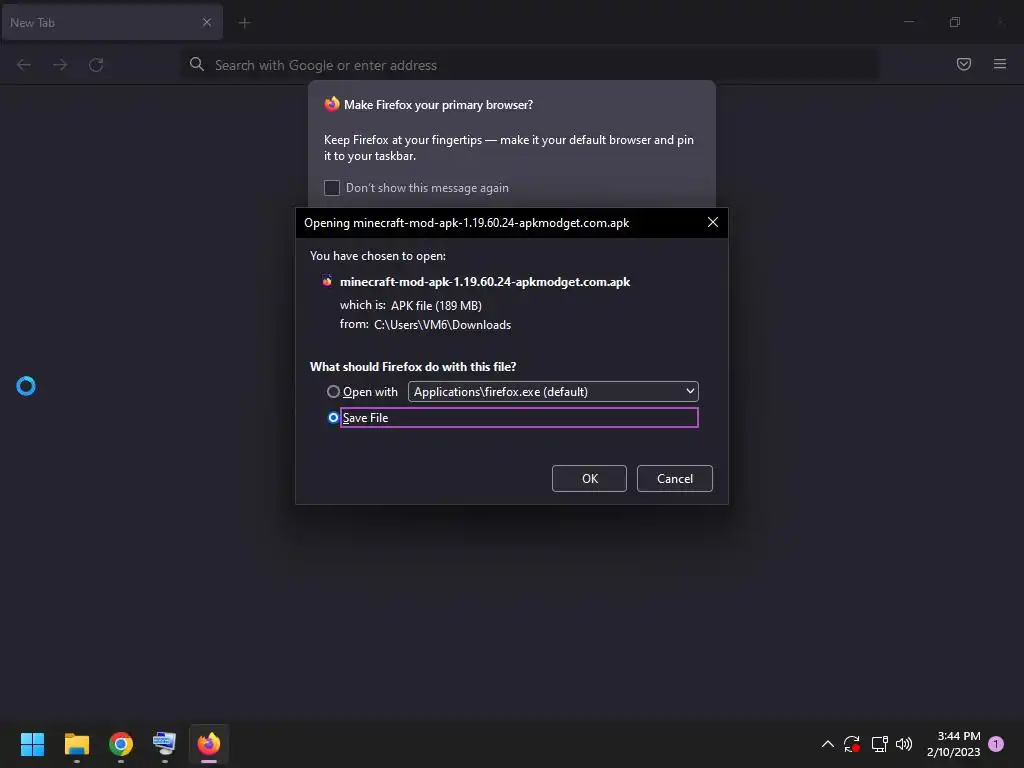Click the filename minecraft-mod-apk-1.19.60.24-apkmodget.com.apk text
This screenshot has width=1024, height=768.
pyautogui.click(x=485, y=282)
